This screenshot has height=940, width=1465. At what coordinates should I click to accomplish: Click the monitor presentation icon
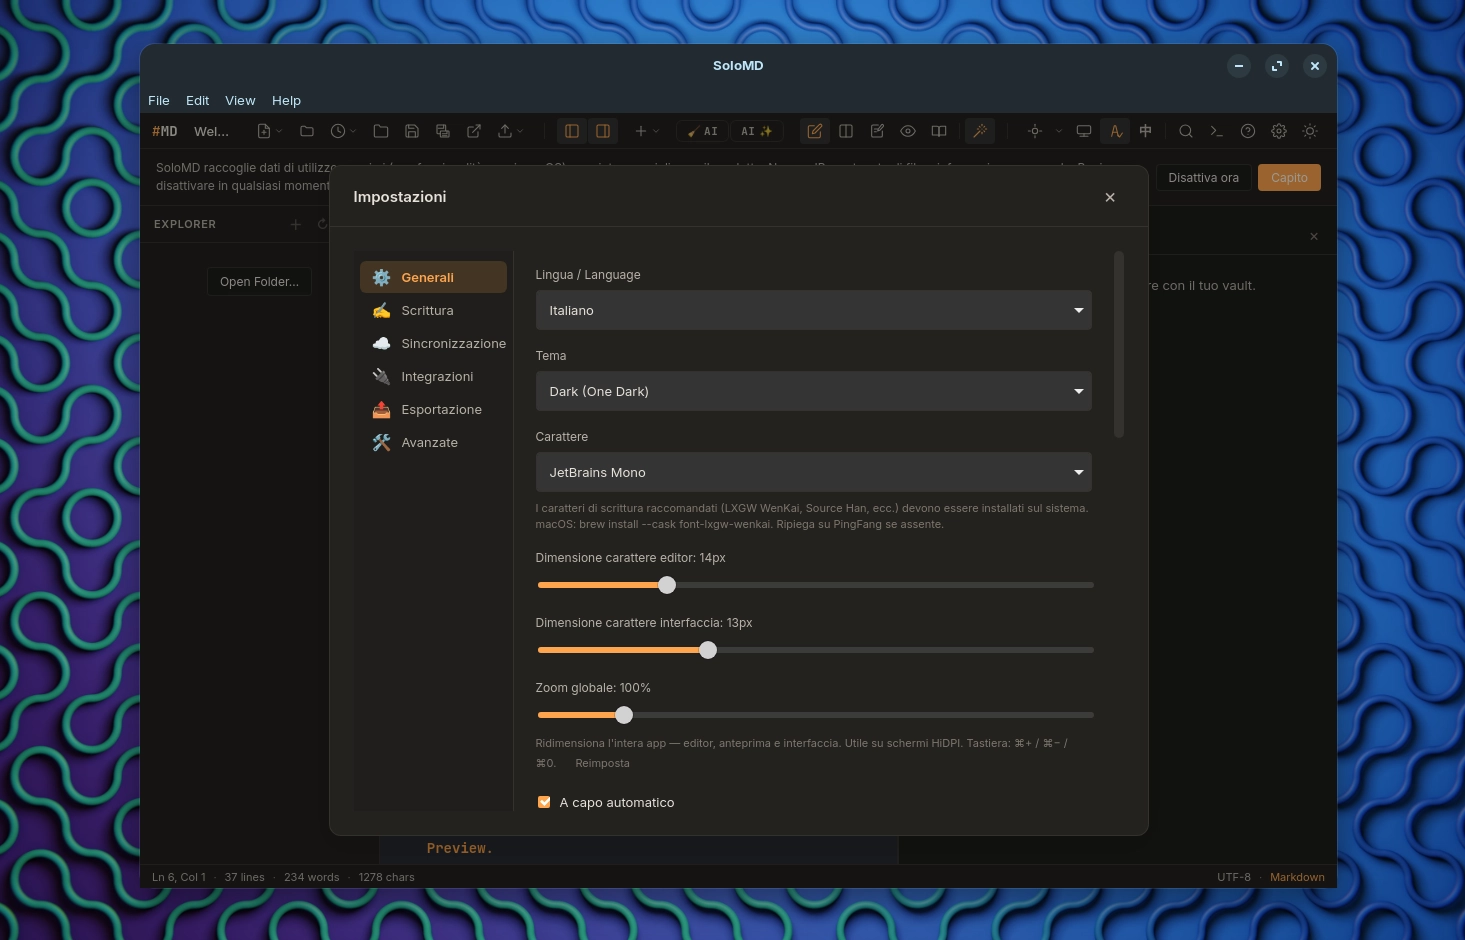click(1084, 131)
